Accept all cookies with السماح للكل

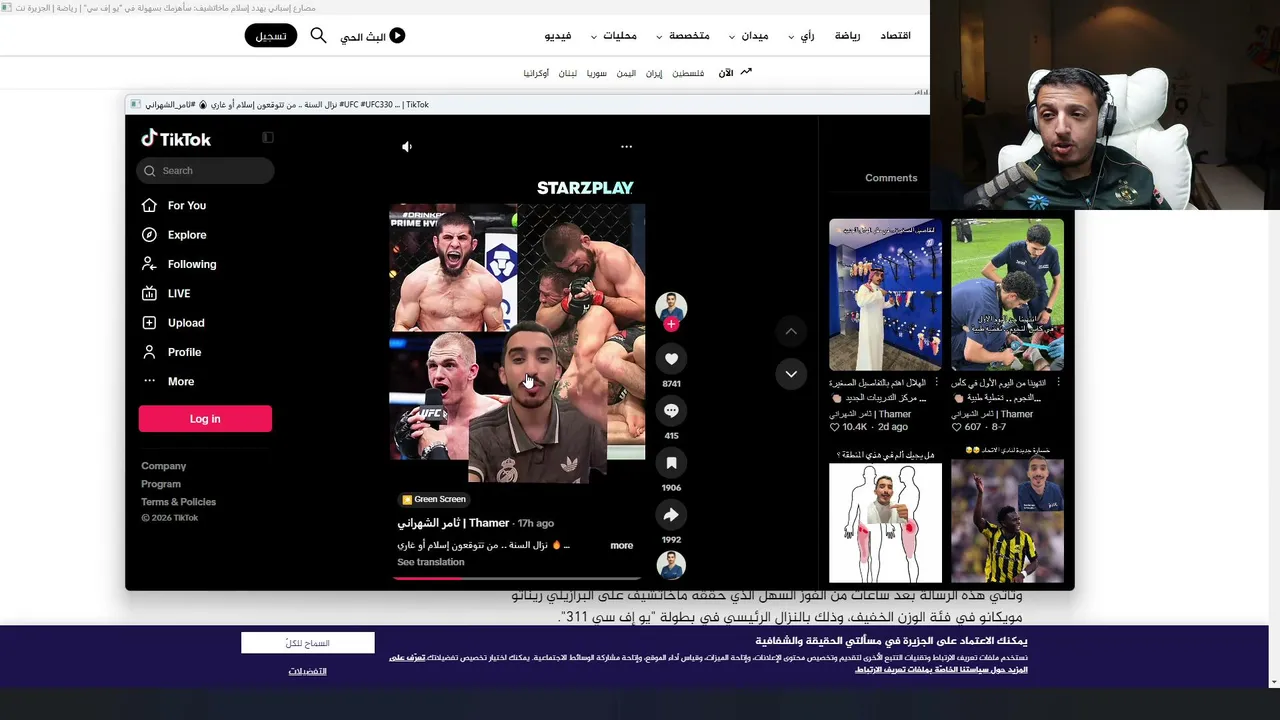tap(308, 643)
